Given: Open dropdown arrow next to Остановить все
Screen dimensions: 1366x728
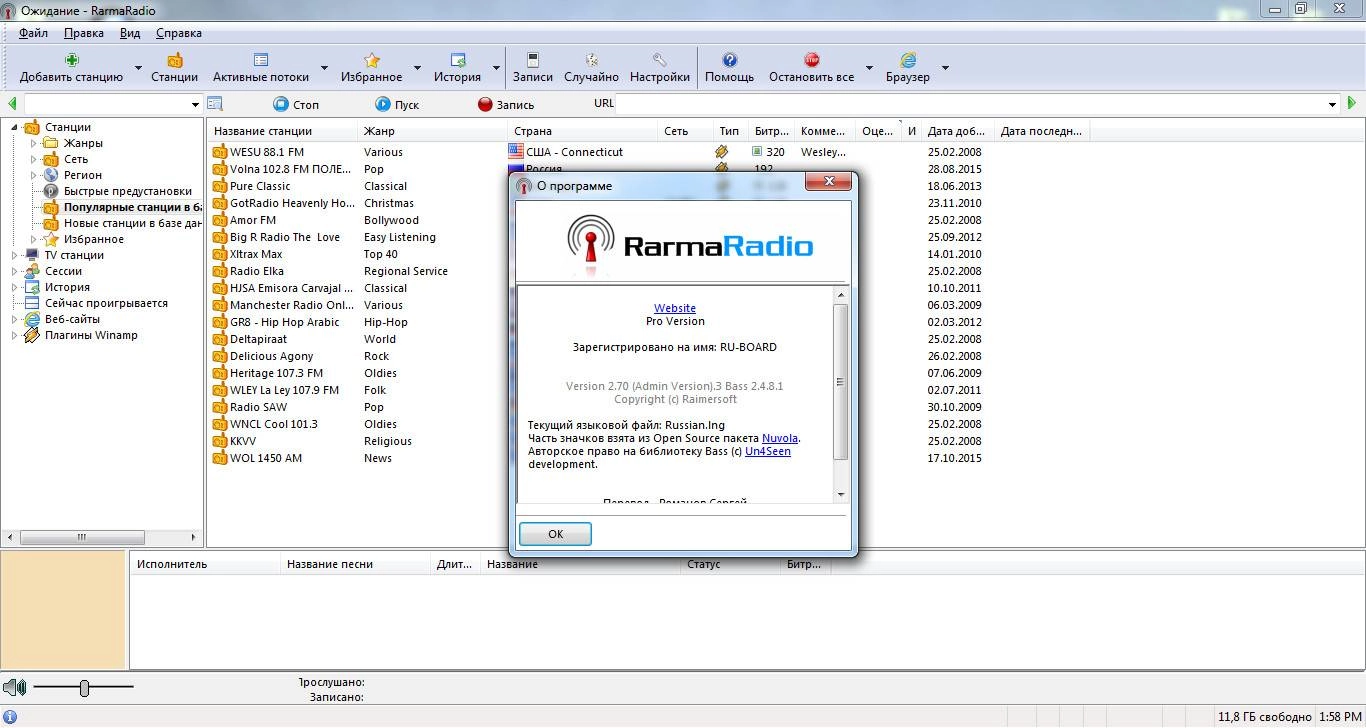Looking at the screenshot, I should pos(868,68).
